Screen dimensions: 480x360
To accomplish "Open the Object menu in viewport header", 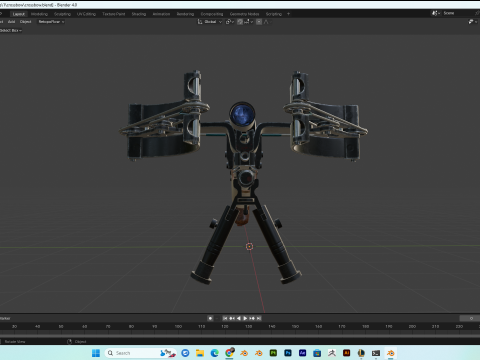I will pos(25,22).
